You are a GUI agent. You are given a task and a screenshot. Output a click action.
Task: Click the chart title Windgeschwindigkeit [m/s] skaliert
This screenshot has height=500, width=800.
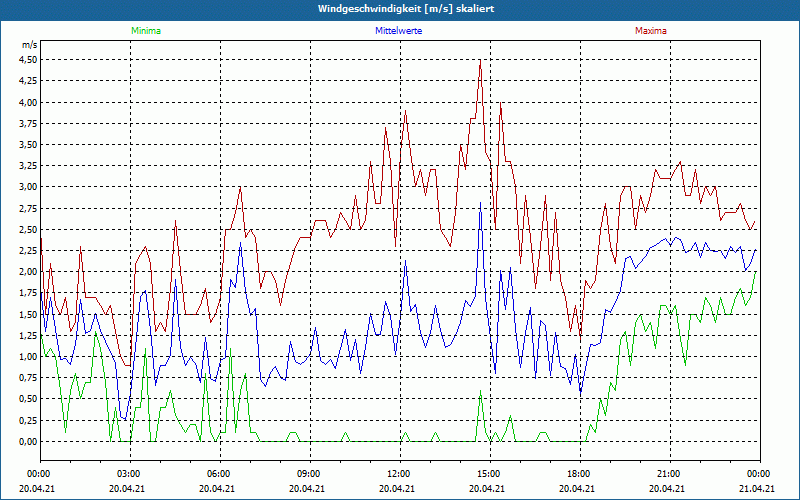(x=406, y=9)
